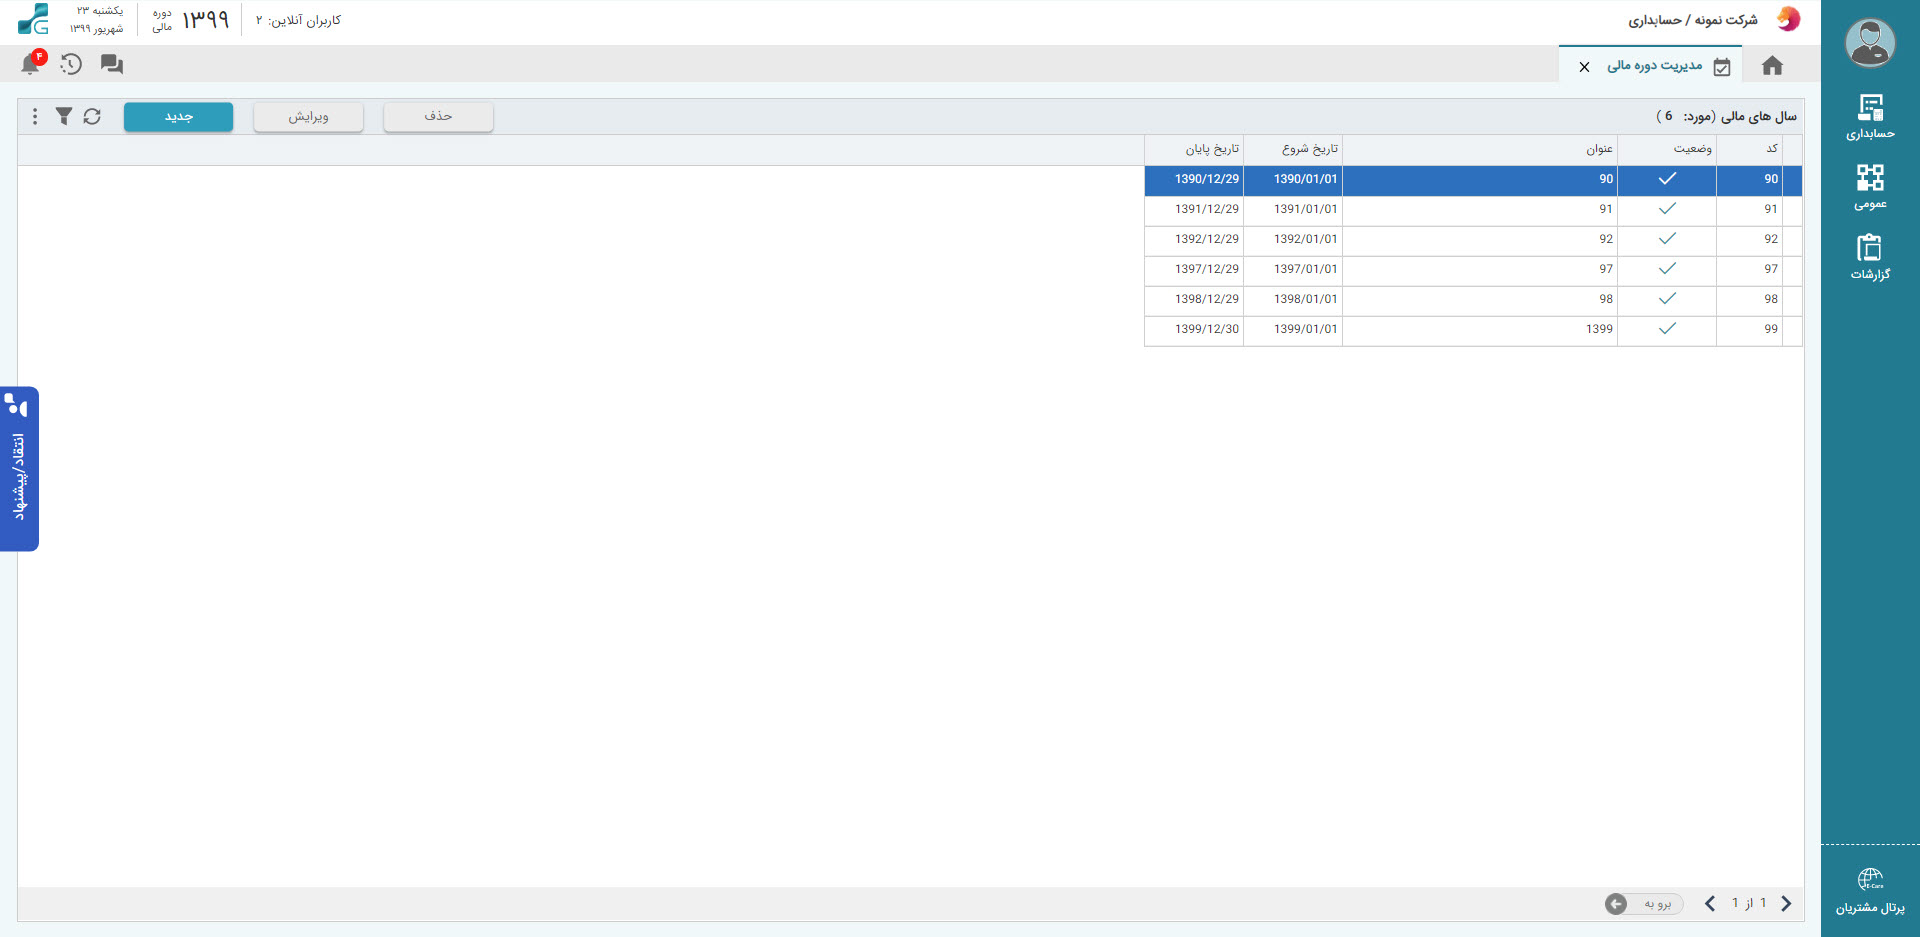Click status checkmark in row 98
This screenshot has height=937, width=1920.
click(1667, 299)
